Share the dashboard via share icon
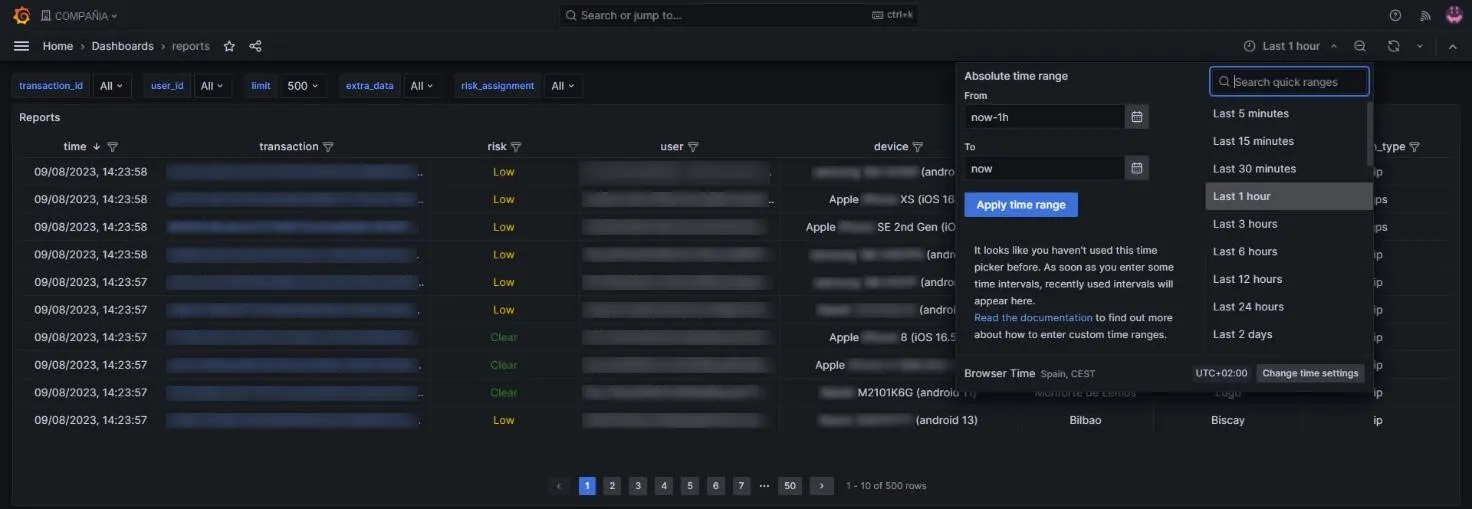1472x509 pixels. [255, 46]
